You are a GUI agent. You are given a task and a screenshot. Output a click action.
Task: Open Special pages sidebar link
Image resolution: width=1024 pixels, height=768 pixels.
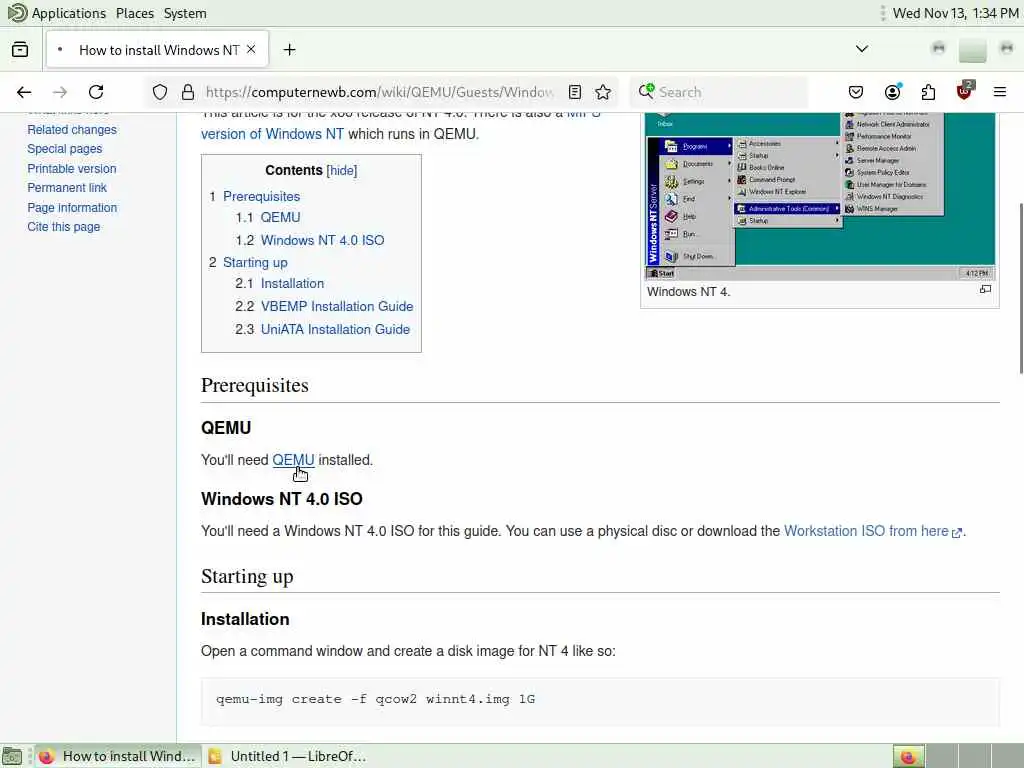click(65, 149)
